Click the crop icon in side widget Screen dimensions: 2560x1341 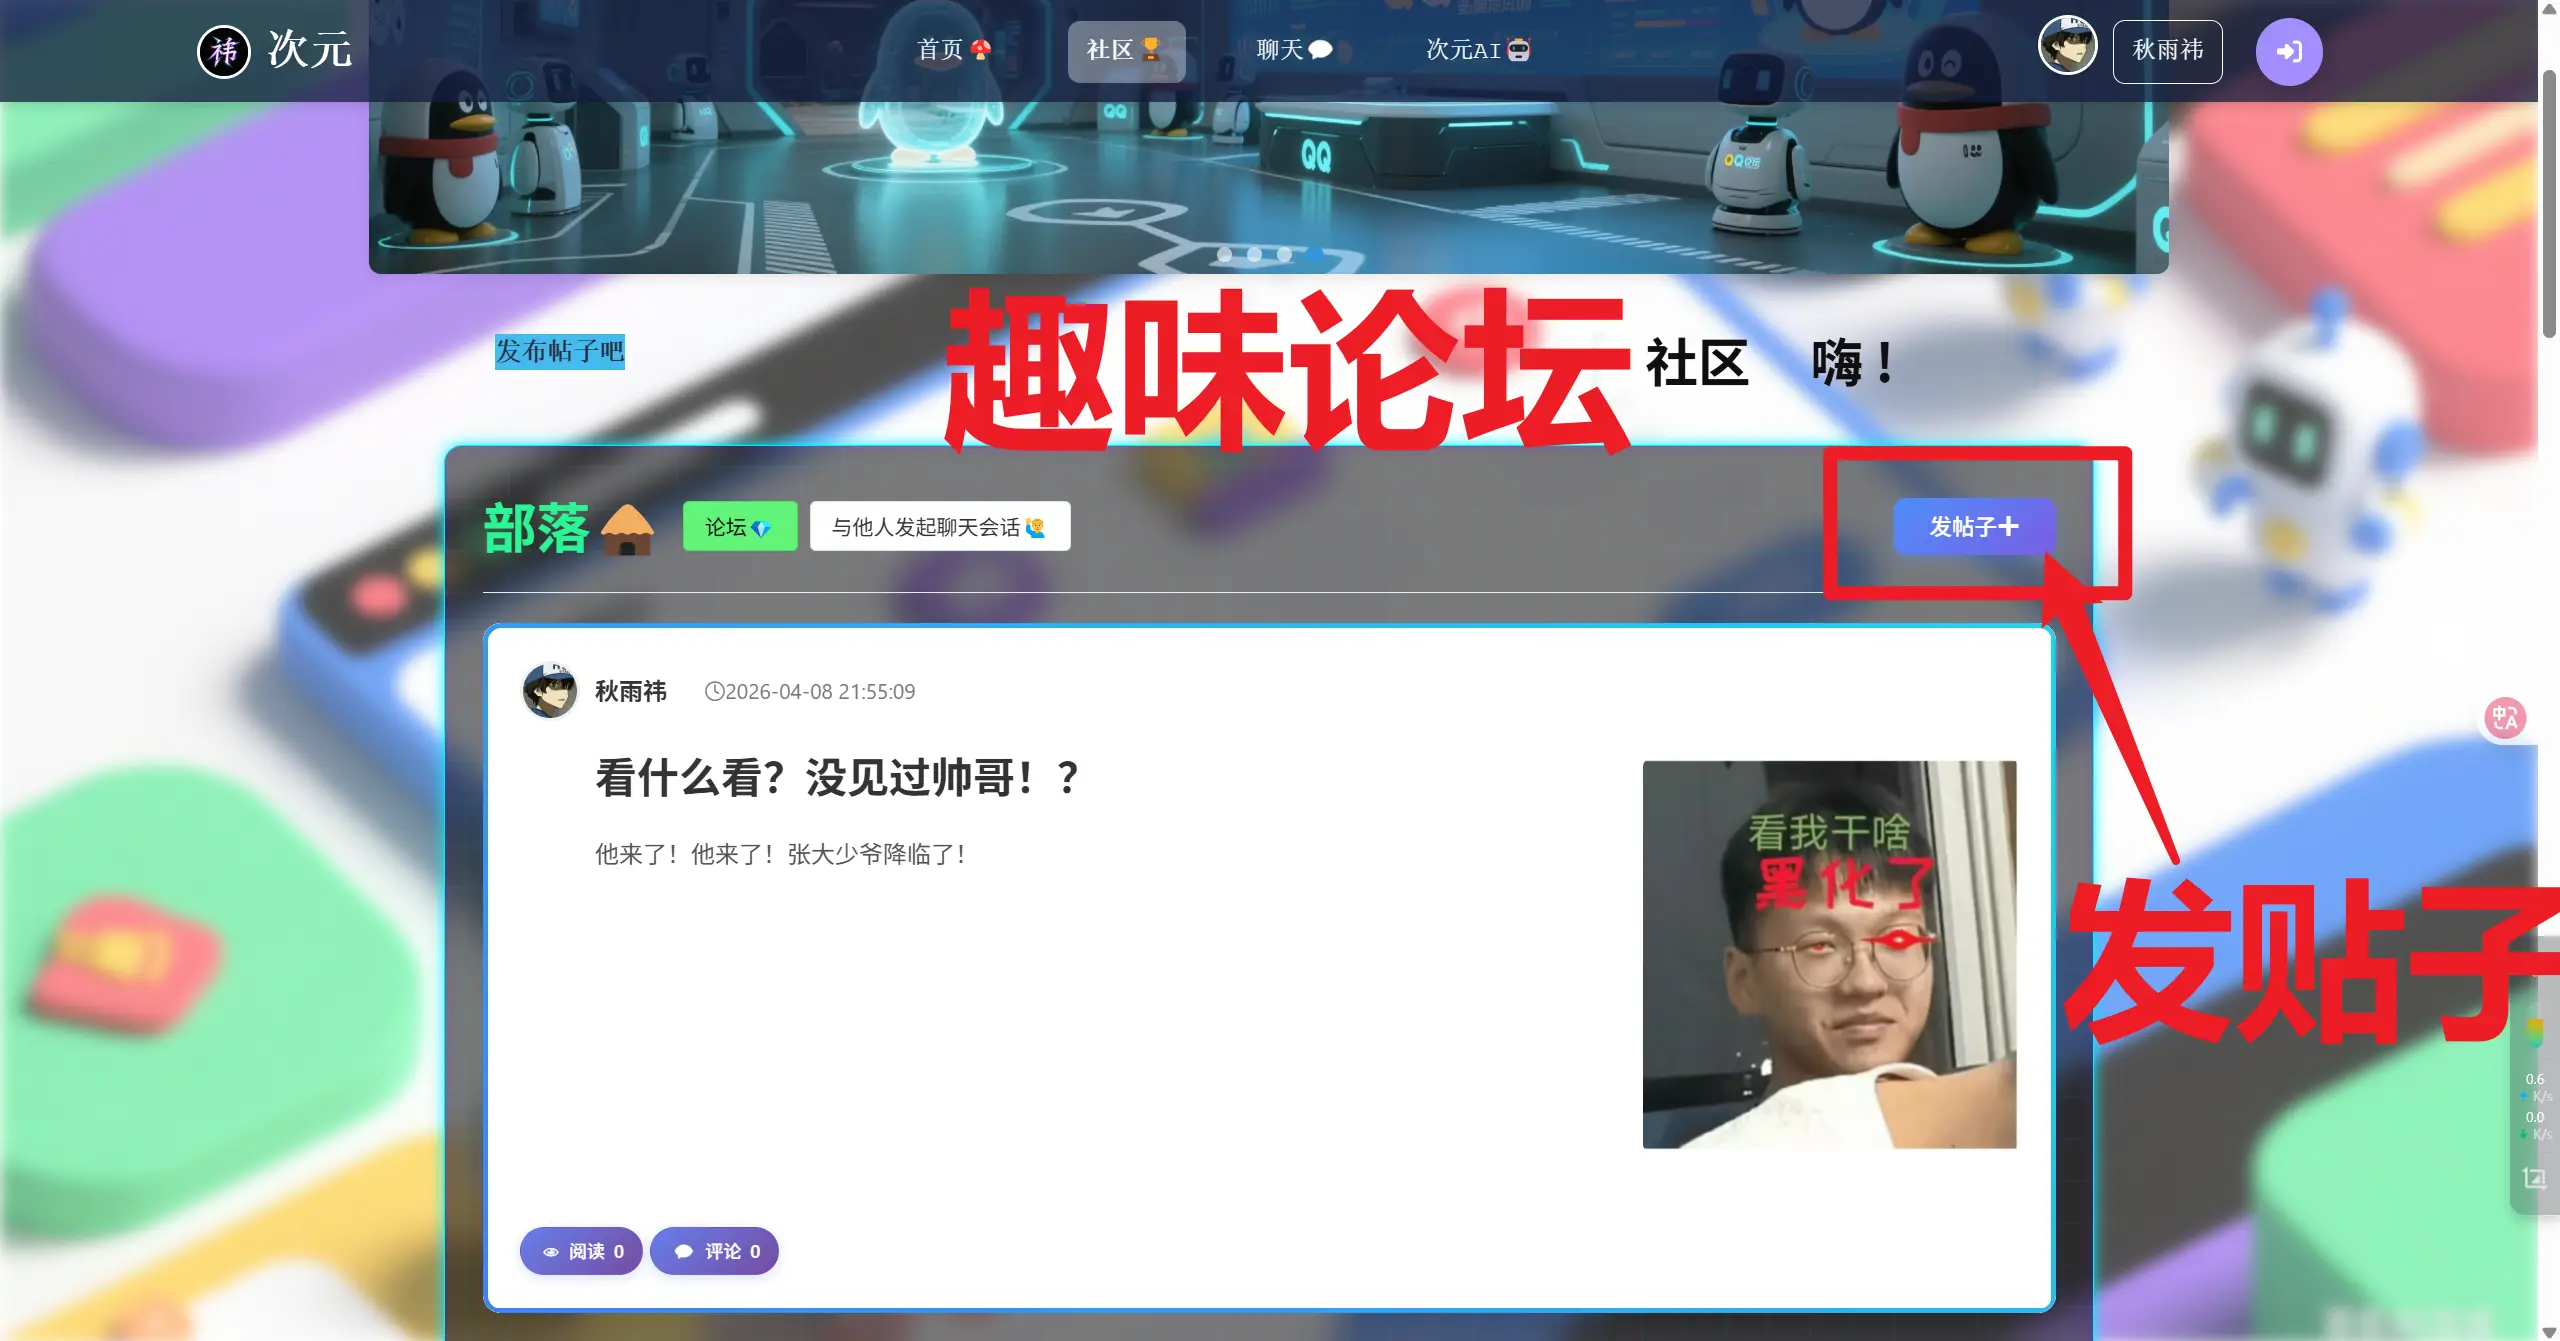(x=2534, y=1179)
